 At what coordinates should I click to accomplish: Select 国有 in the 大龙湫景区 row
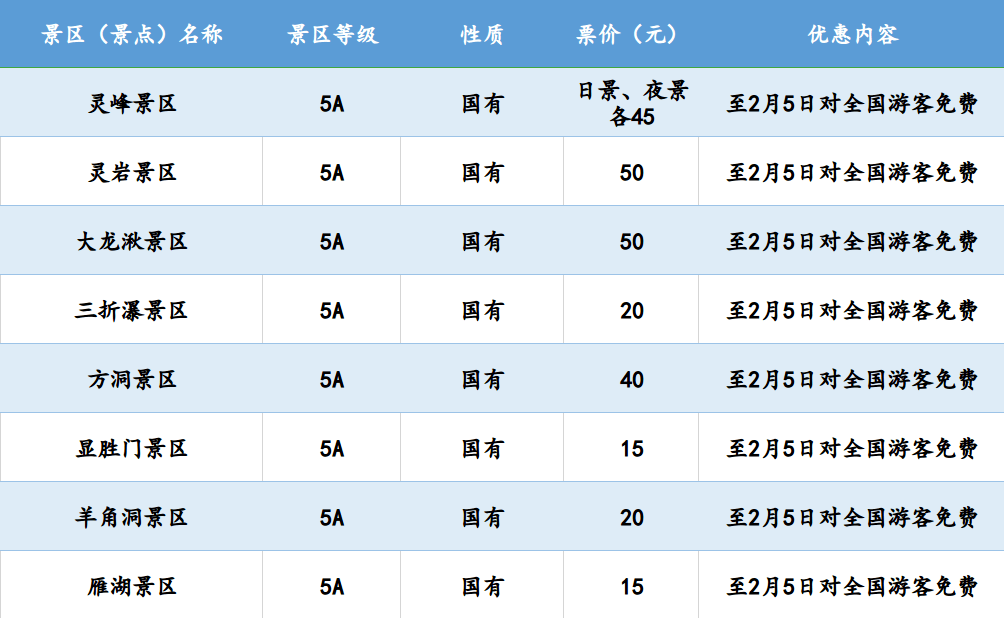482,241
